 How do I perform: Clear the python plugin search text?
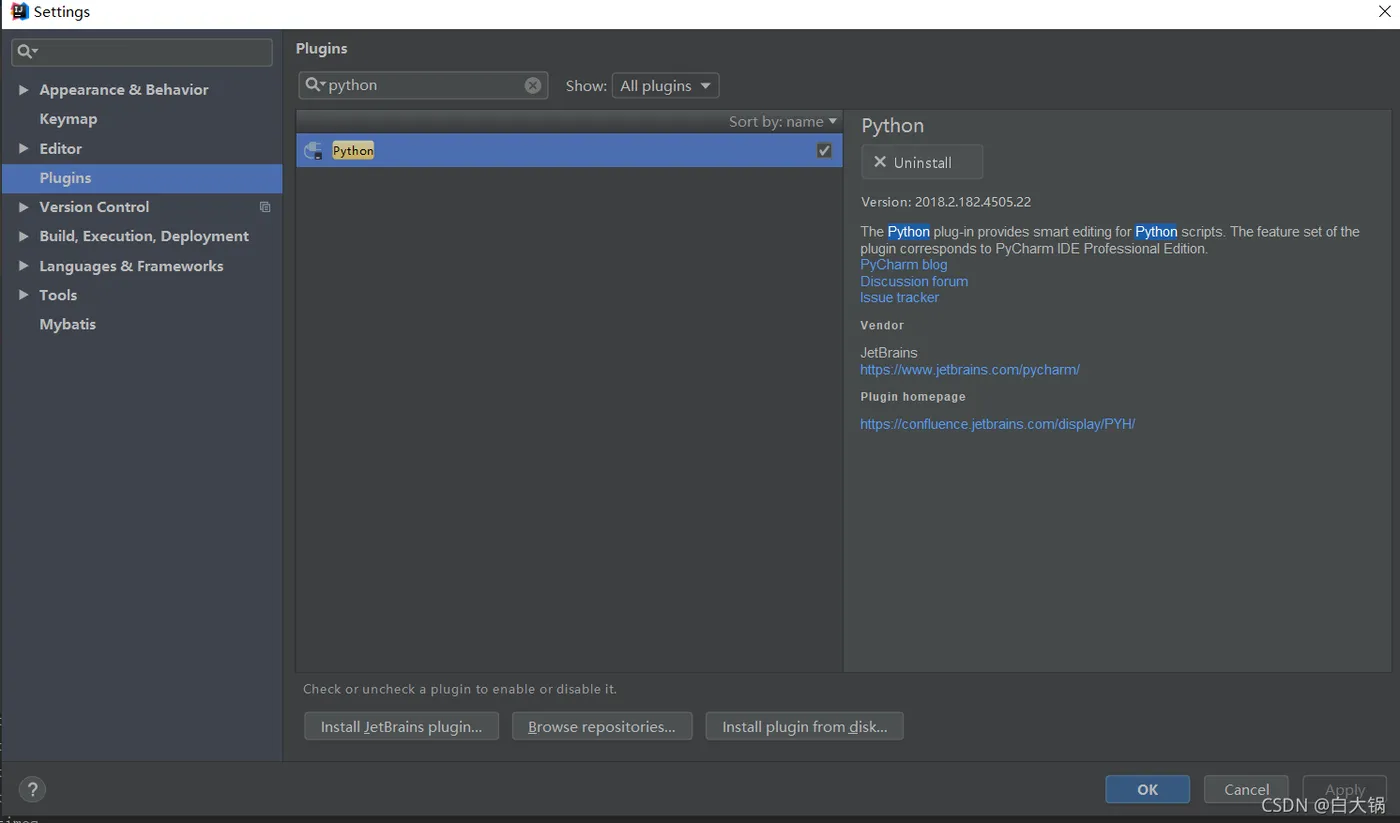(x=533, y=86)
